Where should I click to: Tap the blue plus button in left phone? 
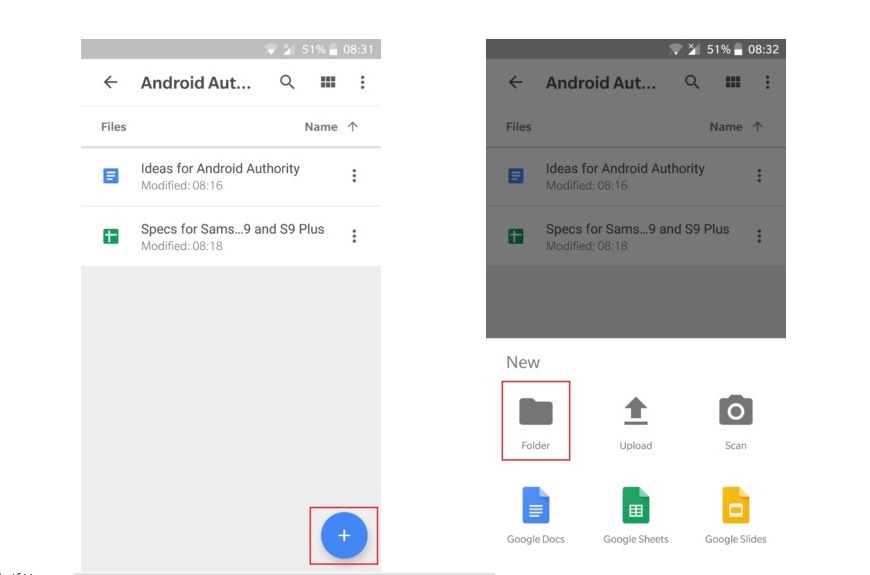[x=344, y=535]
